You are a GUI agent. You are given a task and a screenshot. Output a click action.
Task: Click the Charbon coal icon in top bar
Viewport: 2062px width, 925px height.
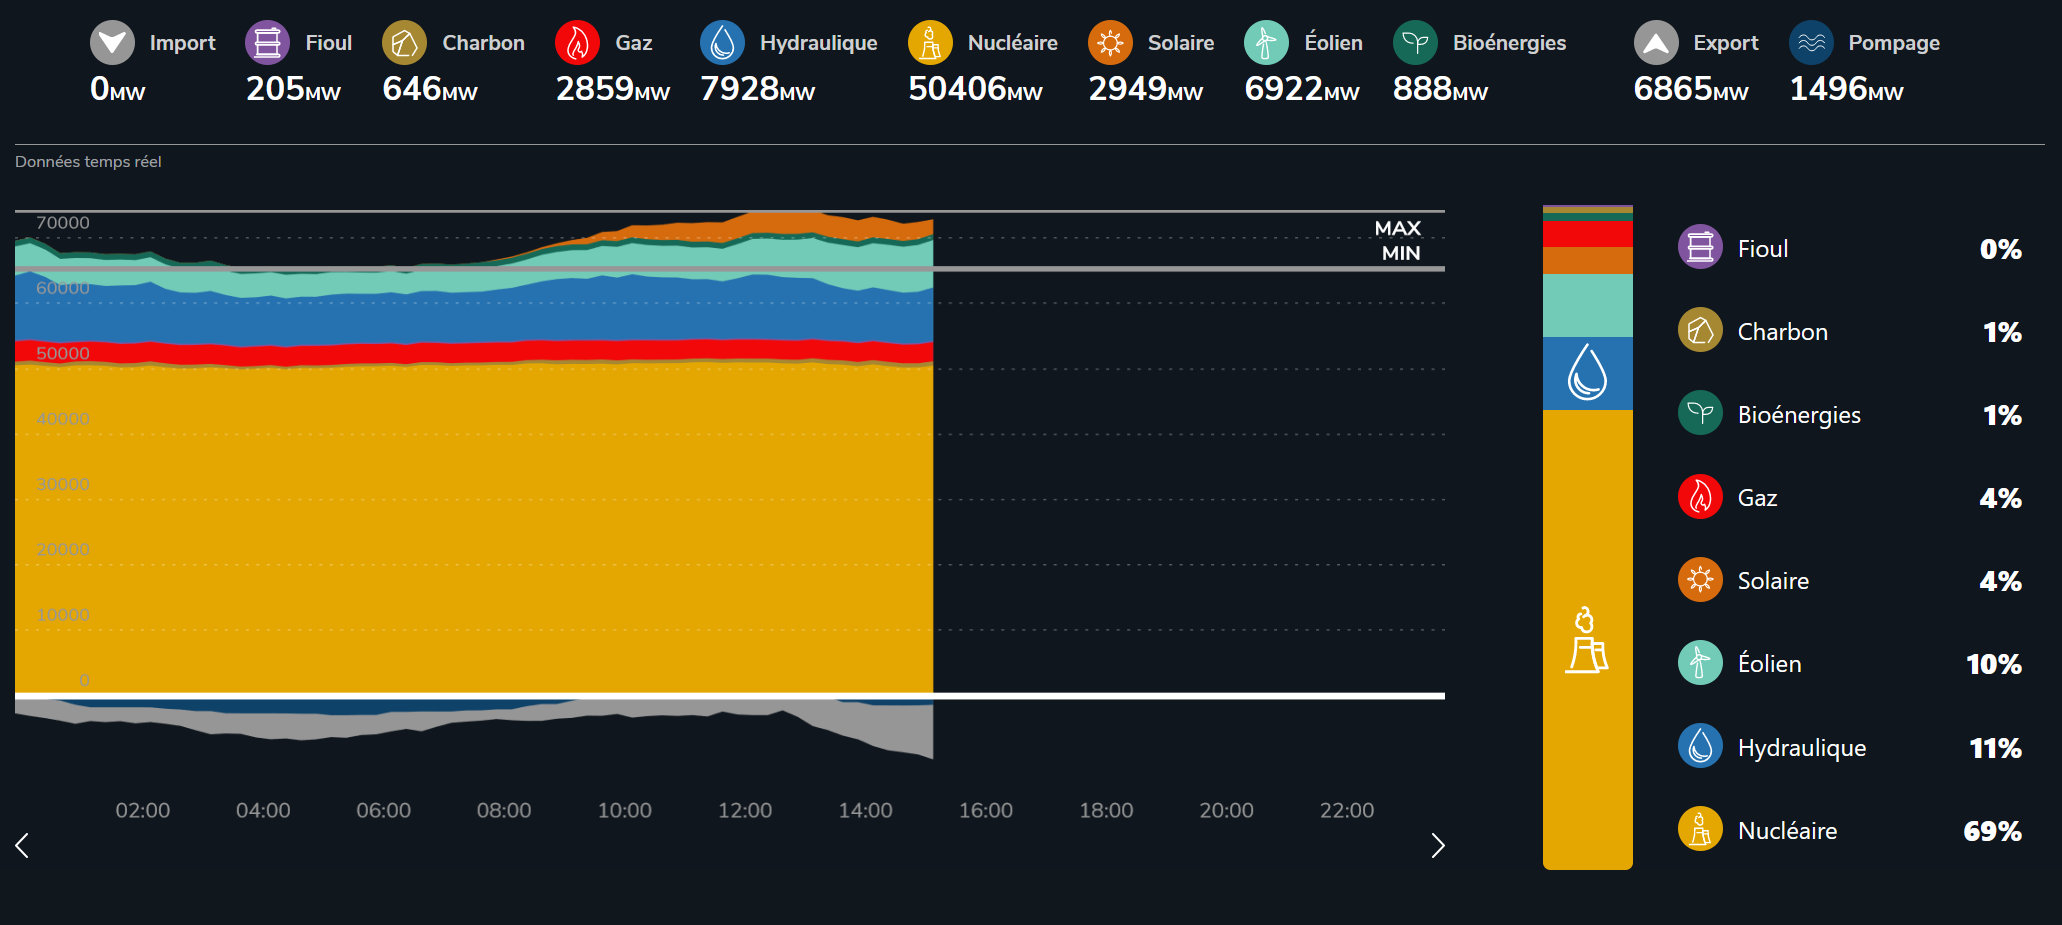point(404,43)
